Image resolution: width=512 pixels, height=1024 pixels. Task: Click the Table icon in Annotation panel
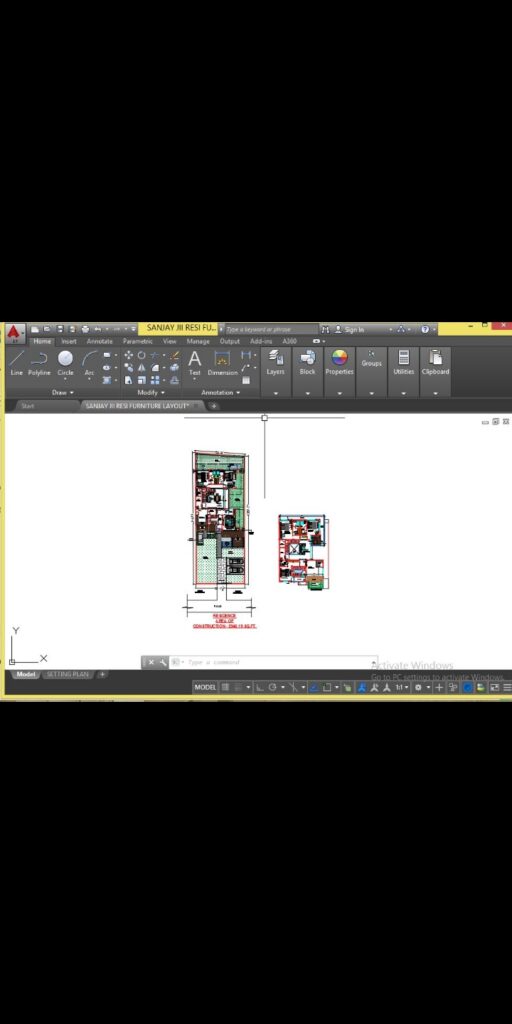(x=246, y=380)
